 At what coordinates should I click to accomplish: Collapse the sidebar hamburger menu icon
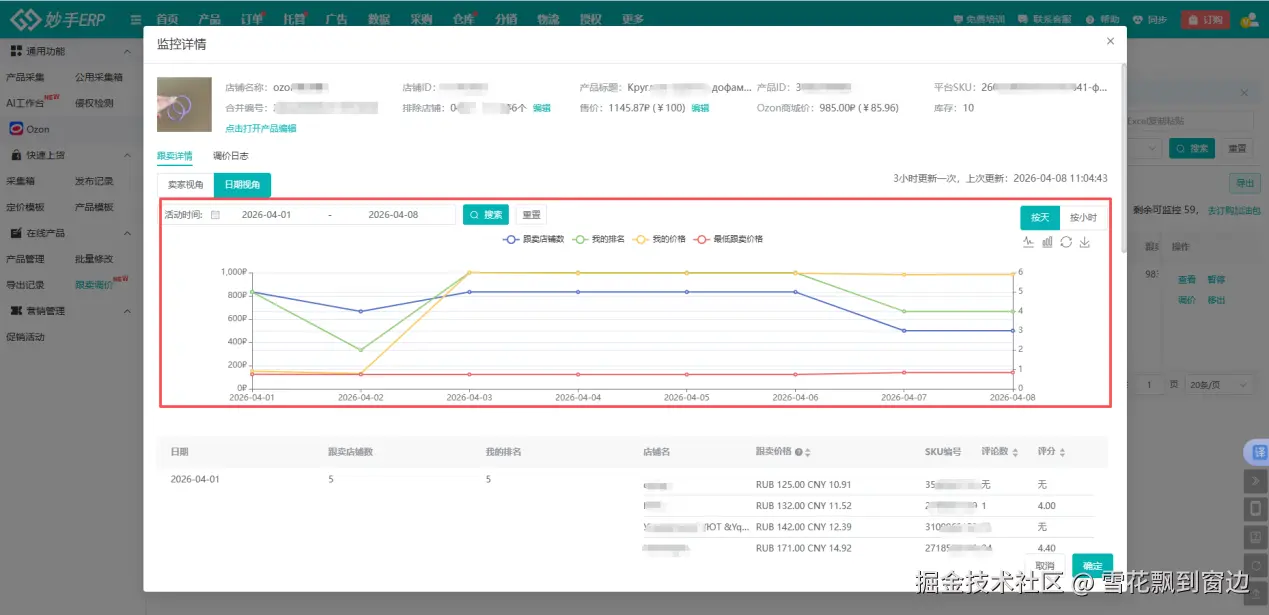tap(136, 19)
